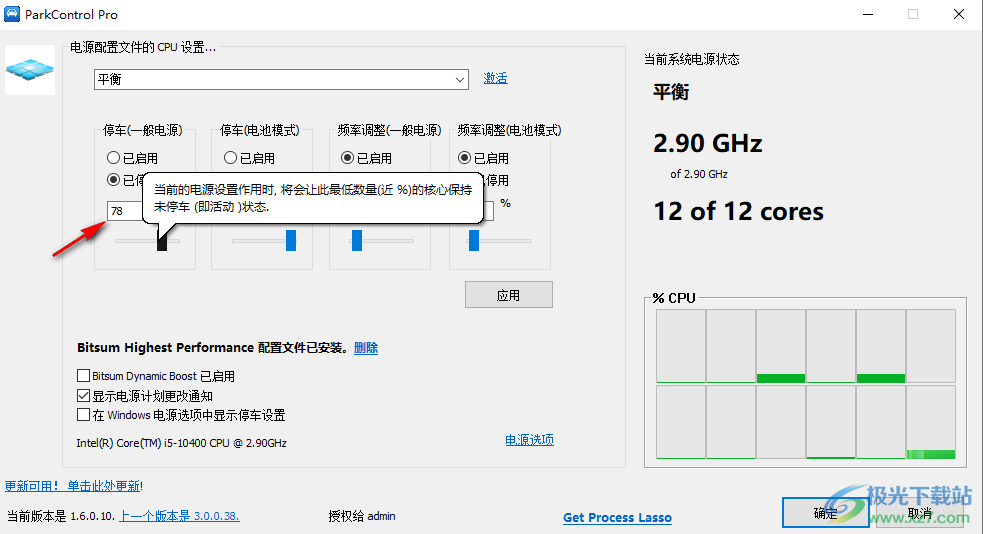The height and width of the screenshot is (534, 983).
Task: Toggle 显示电源计划更改通知 checkbox
Action: point(83,395)
